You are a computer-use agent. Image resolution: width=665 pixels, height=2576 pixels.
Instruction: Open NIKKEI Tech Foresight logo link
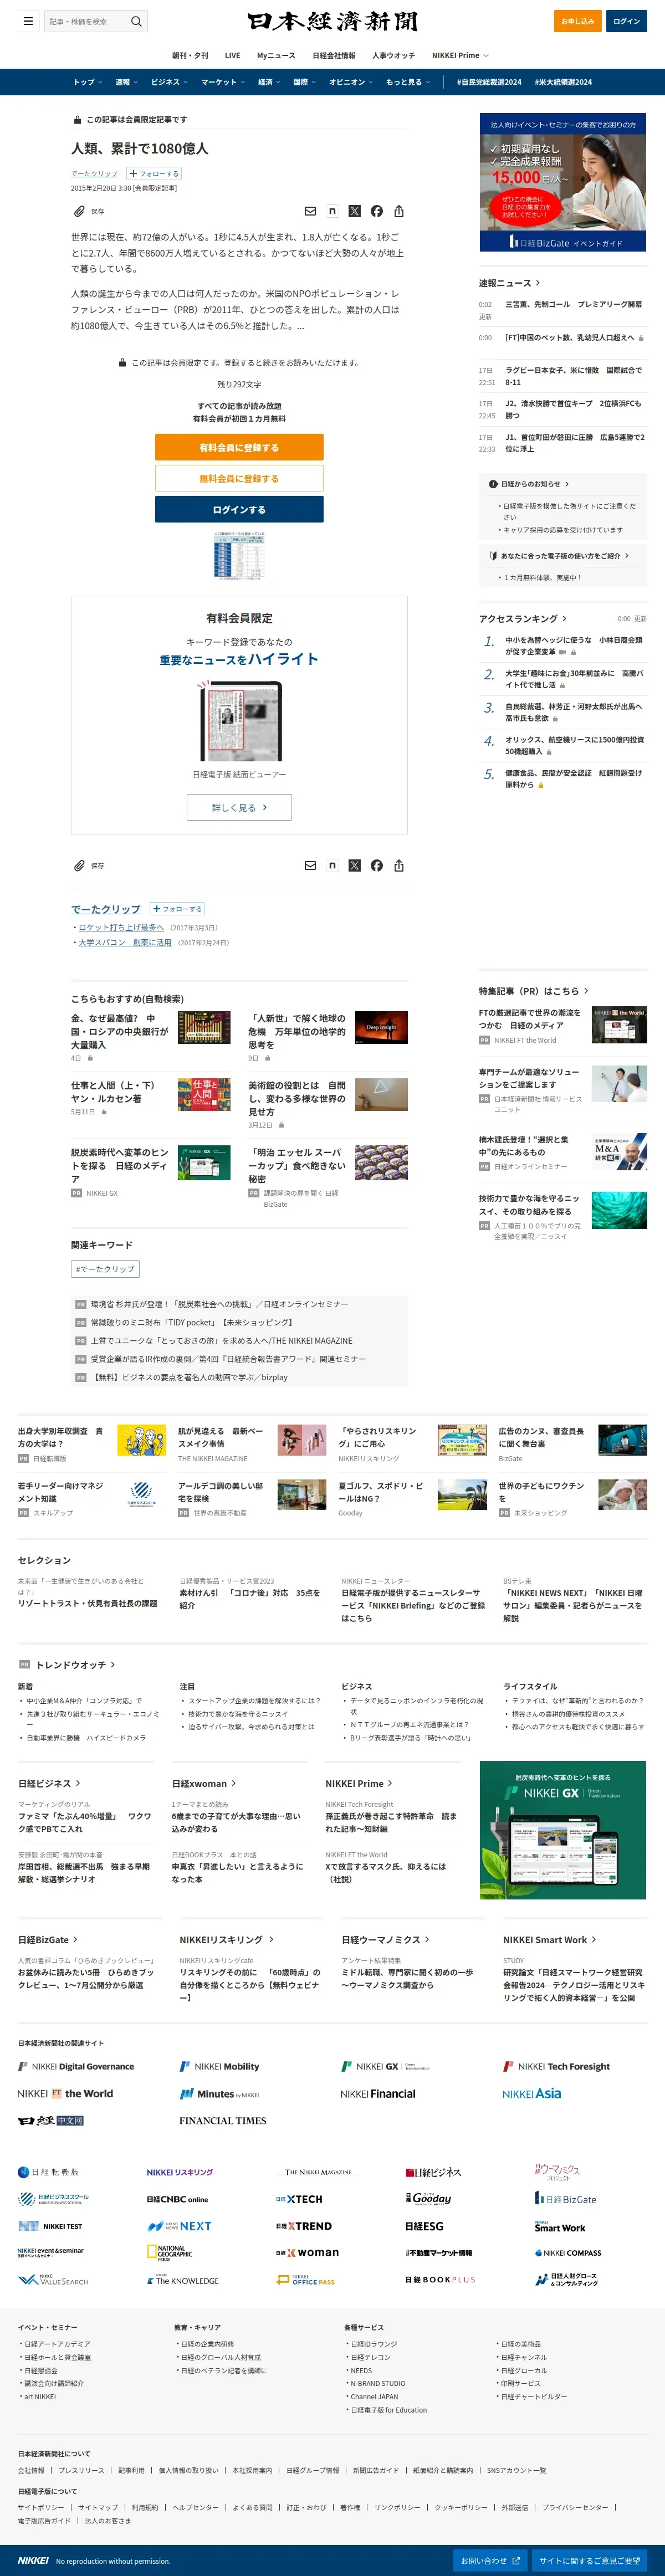pos(556,2066)
